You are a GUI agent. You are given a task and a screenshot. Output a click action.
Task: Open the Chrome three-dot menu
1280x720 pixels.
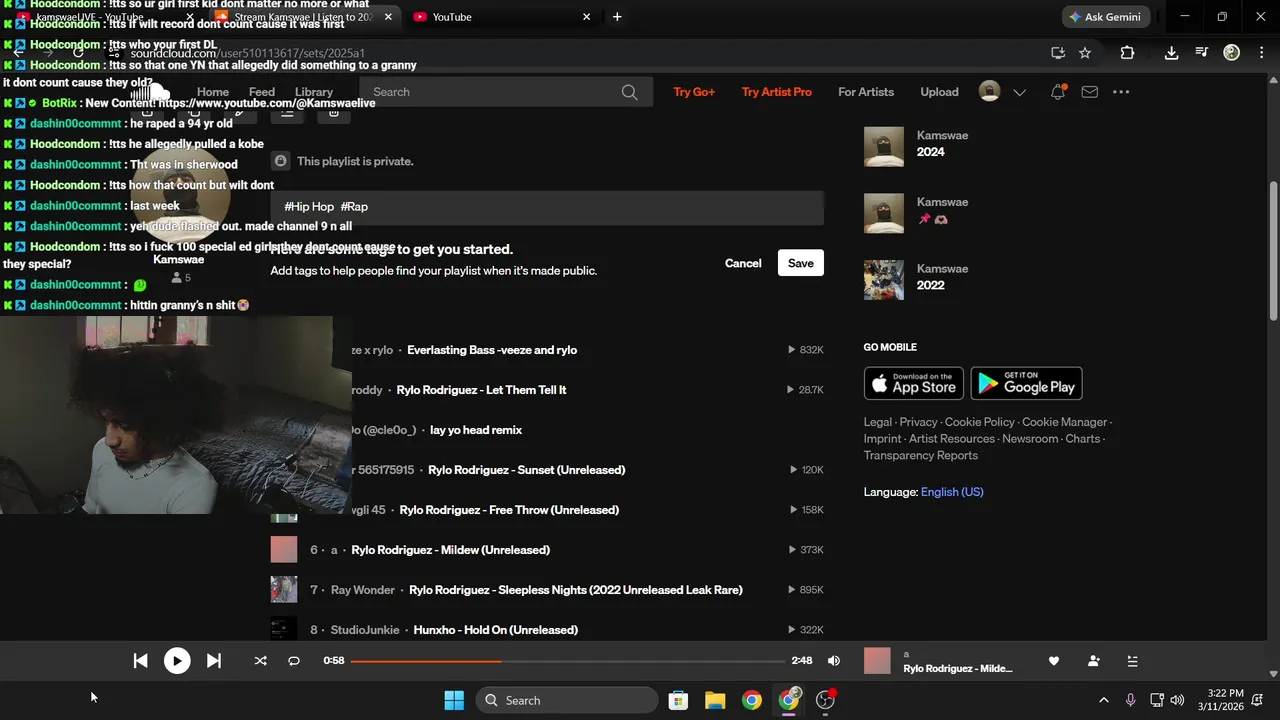(1261, 53)
